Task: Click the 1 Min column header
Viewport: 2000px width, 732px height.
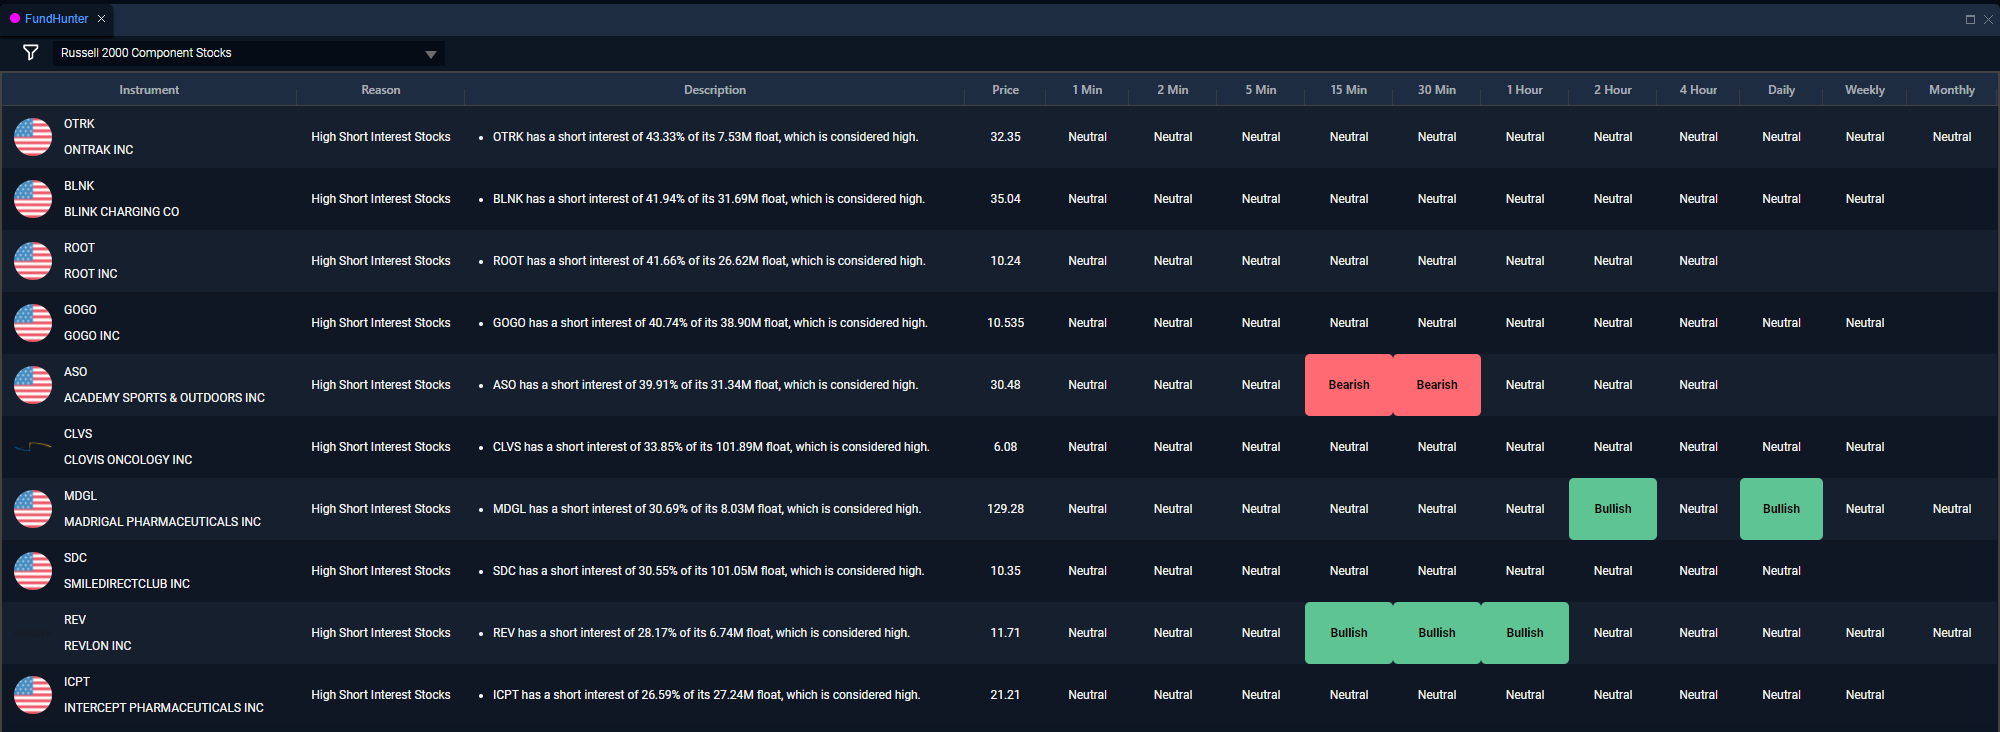Action: 1087,90
